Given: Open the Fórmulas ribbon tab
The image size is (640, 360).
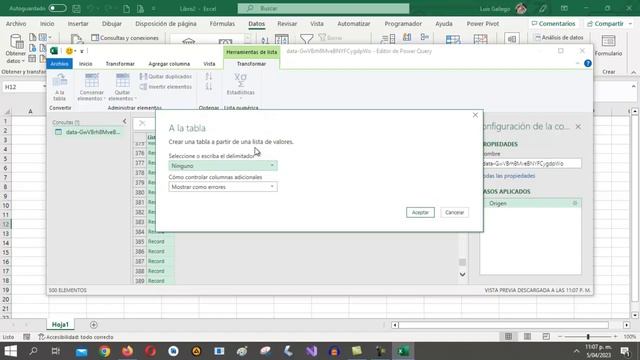Looking at the screenshot, I should pyautogui.click(x=222, y=24).
